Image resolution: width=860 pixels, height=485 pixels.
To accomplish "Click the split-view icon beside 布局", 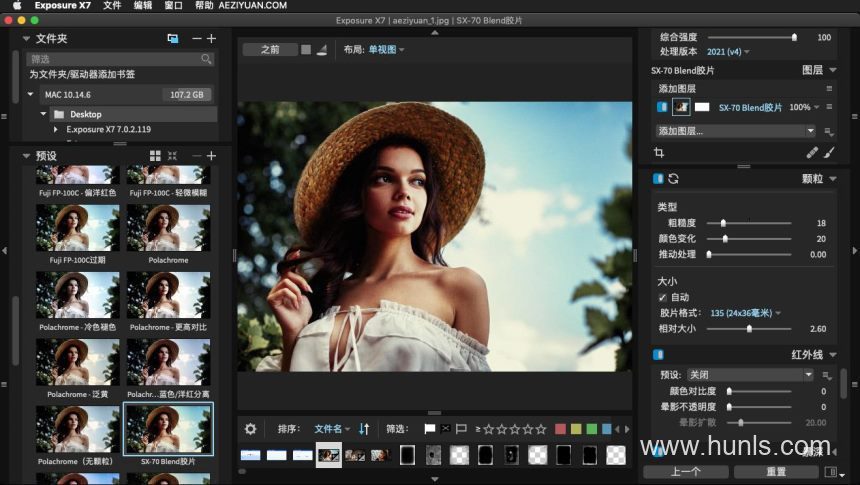I will [322, 49].
